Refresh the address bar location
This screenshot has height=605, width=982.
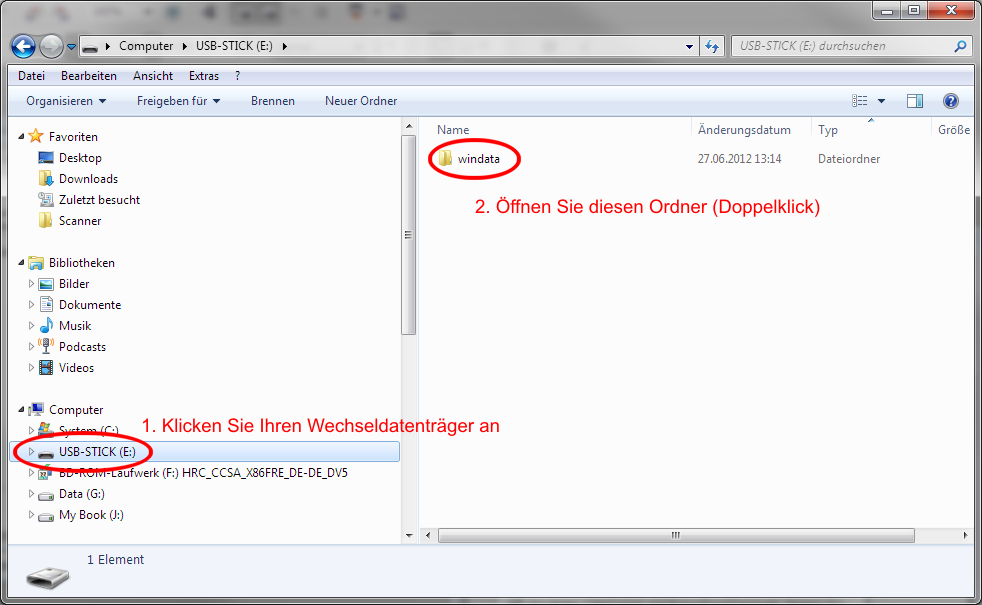coord(712,46)
